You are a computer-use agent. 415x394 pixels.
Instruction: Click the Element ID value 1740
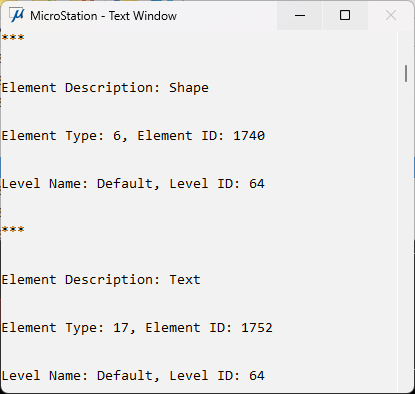[x=249, y=136]
